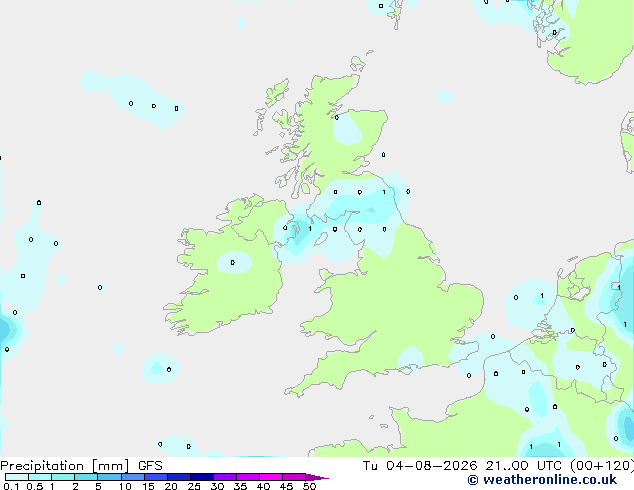The image size is (634, 490).
Task: Click the 30–35 mm purple legend box
Action: pos(224,477)
